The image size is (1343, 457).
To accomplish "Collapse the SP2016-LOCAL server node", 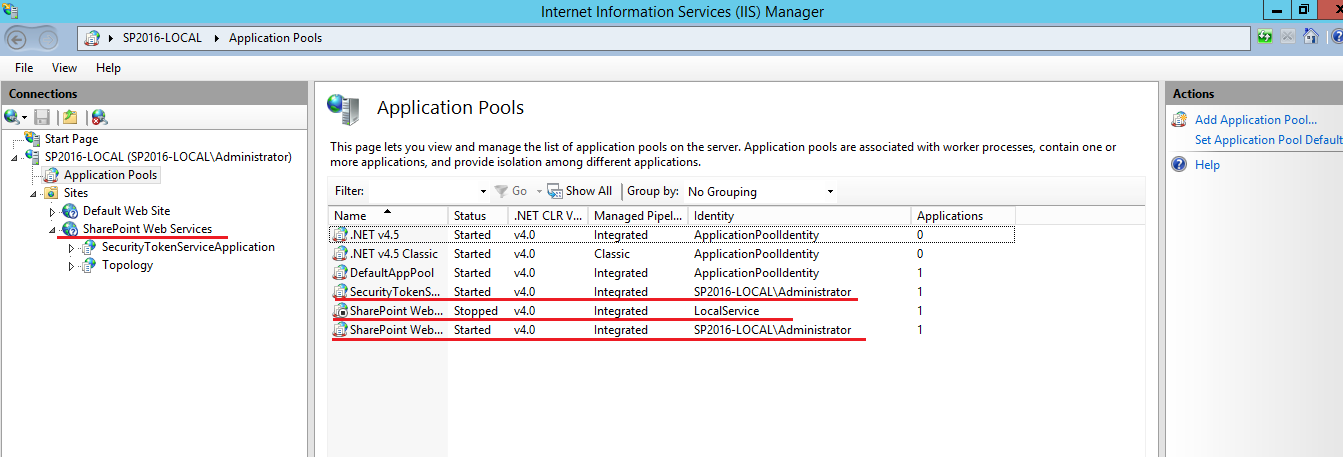I will point(16,158).
